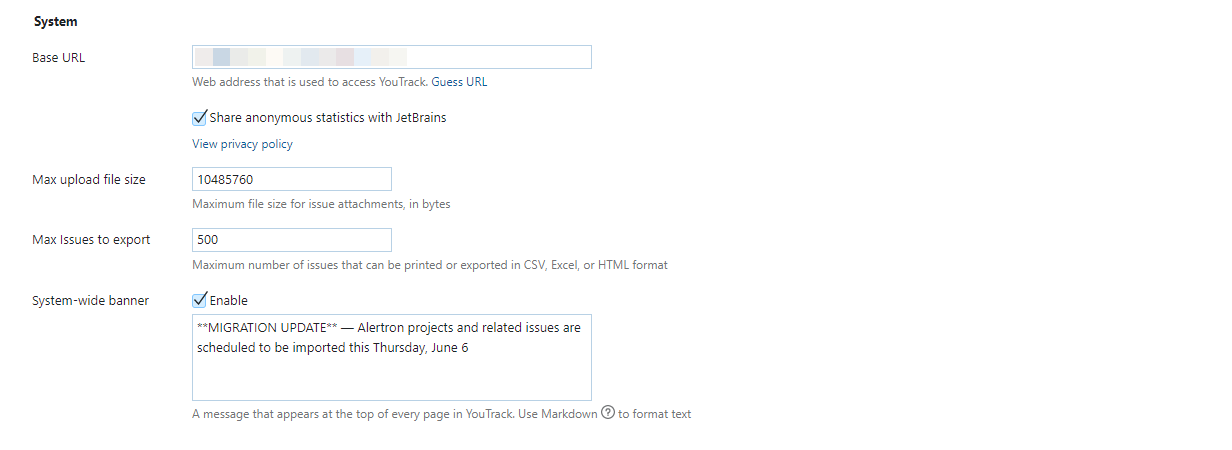
Task: Click the "Maximum file size" hint text
Action: tap(321, 204)
